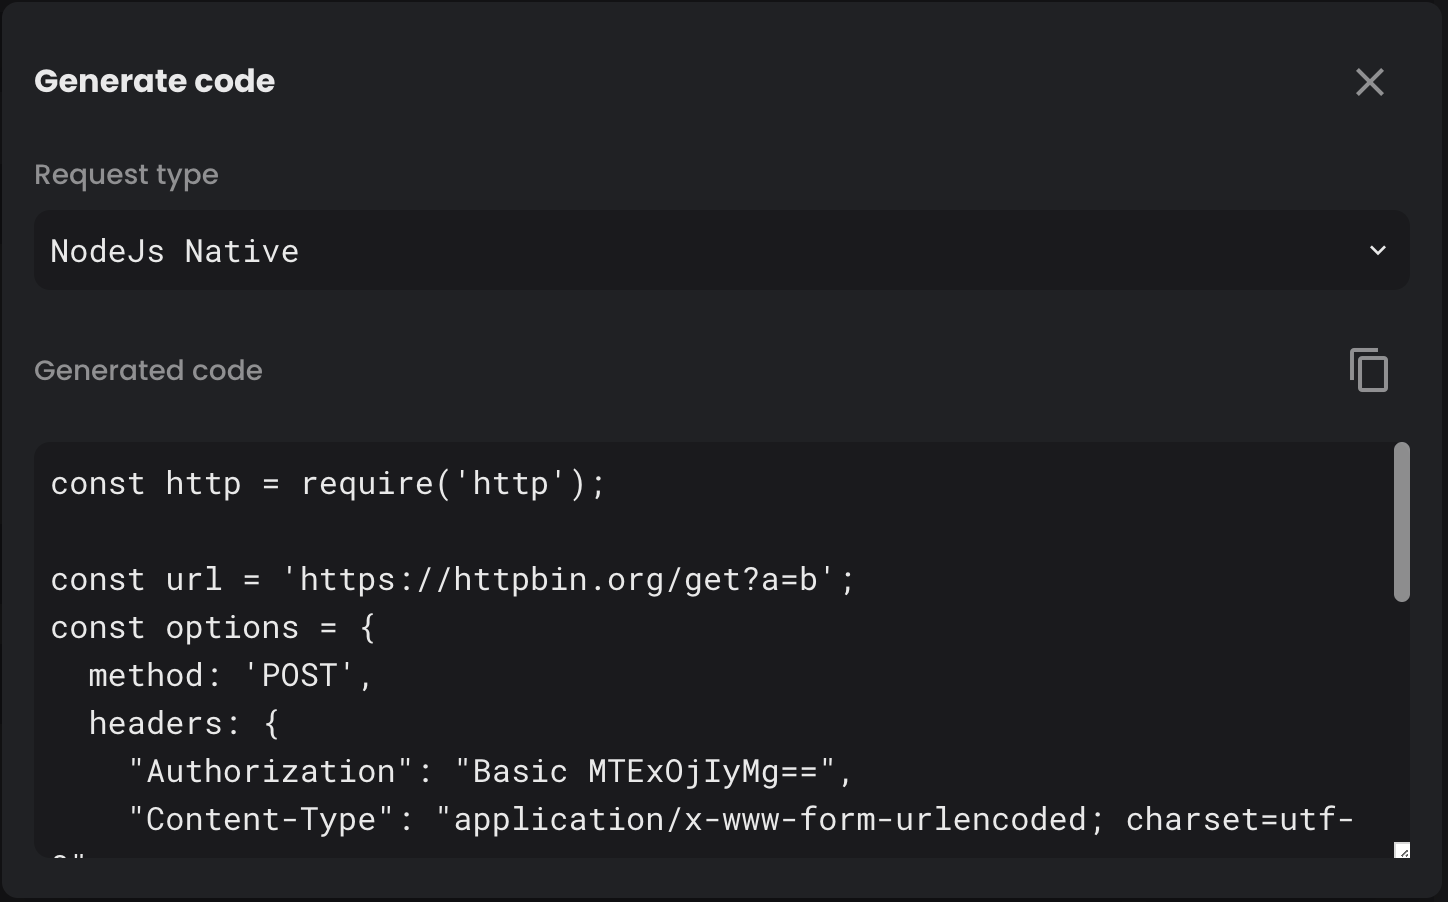Click the "Generated code" label
This screenshot has width=1448, height=902.
(148, 370)
